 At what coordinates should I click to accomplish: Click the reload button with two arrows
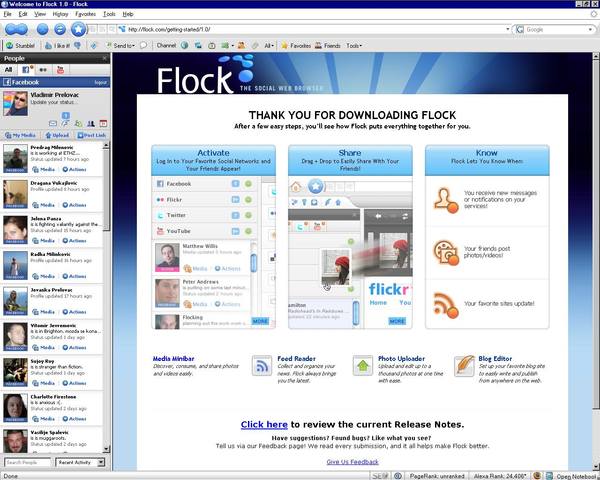tap(60, 29)
